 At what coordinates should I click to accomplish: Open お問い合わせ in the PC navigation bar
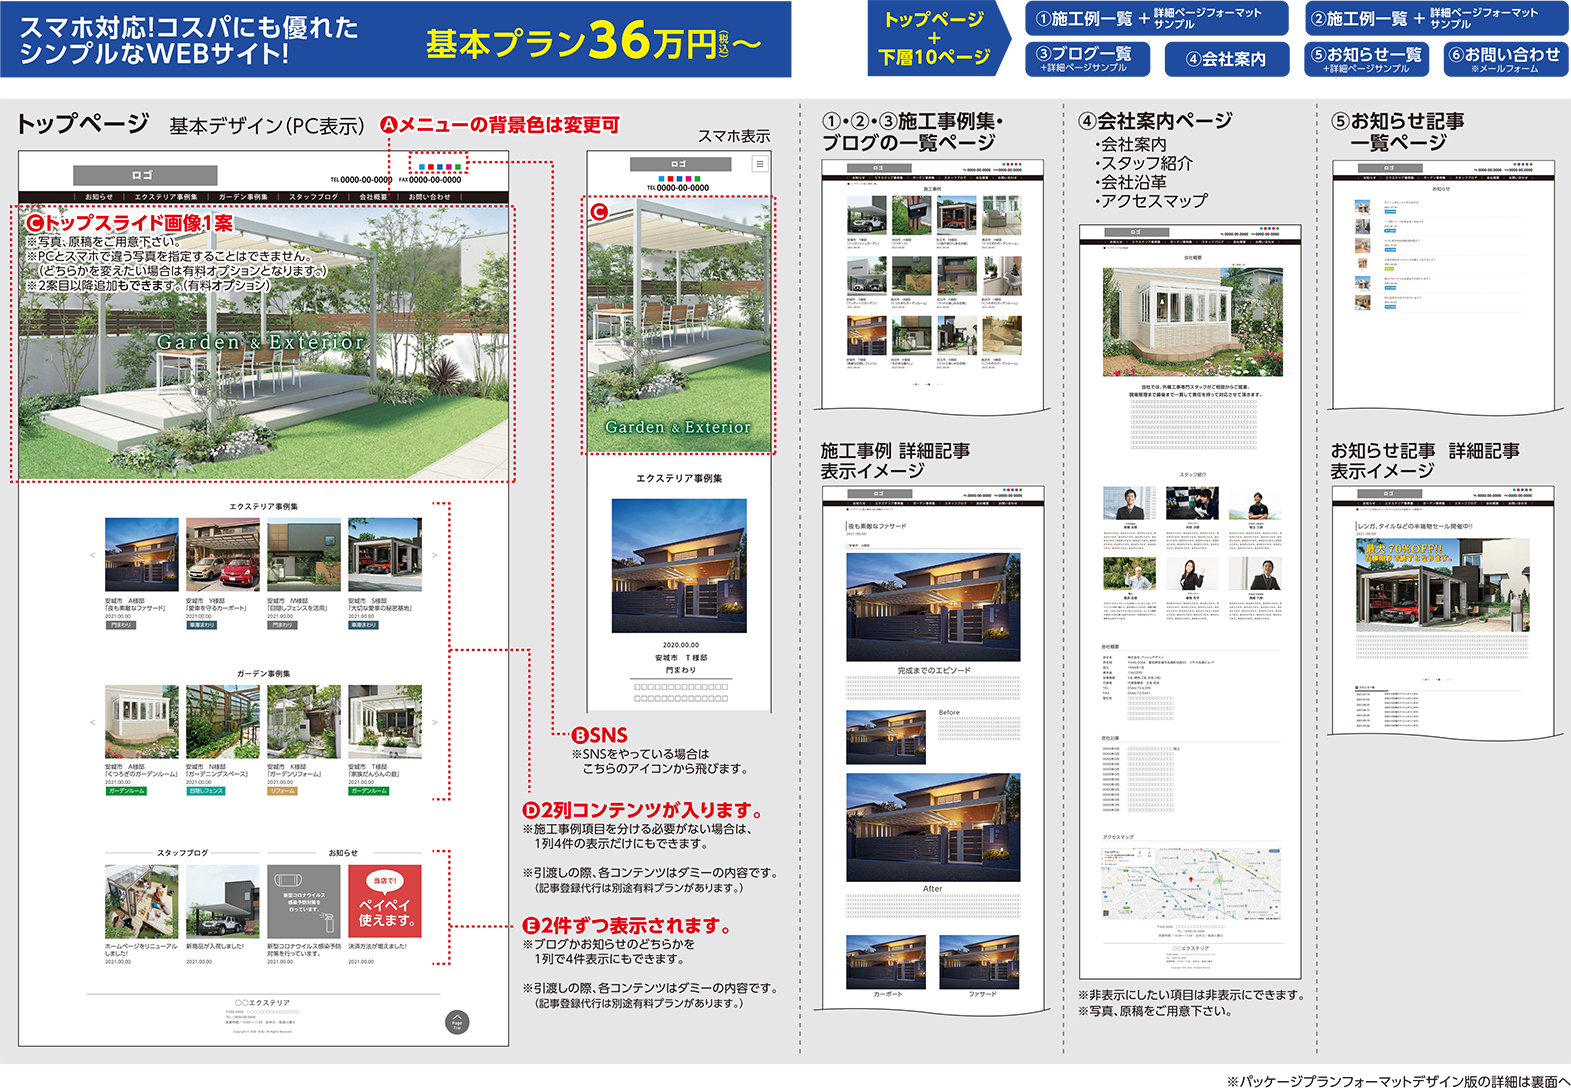pos(430,197)
